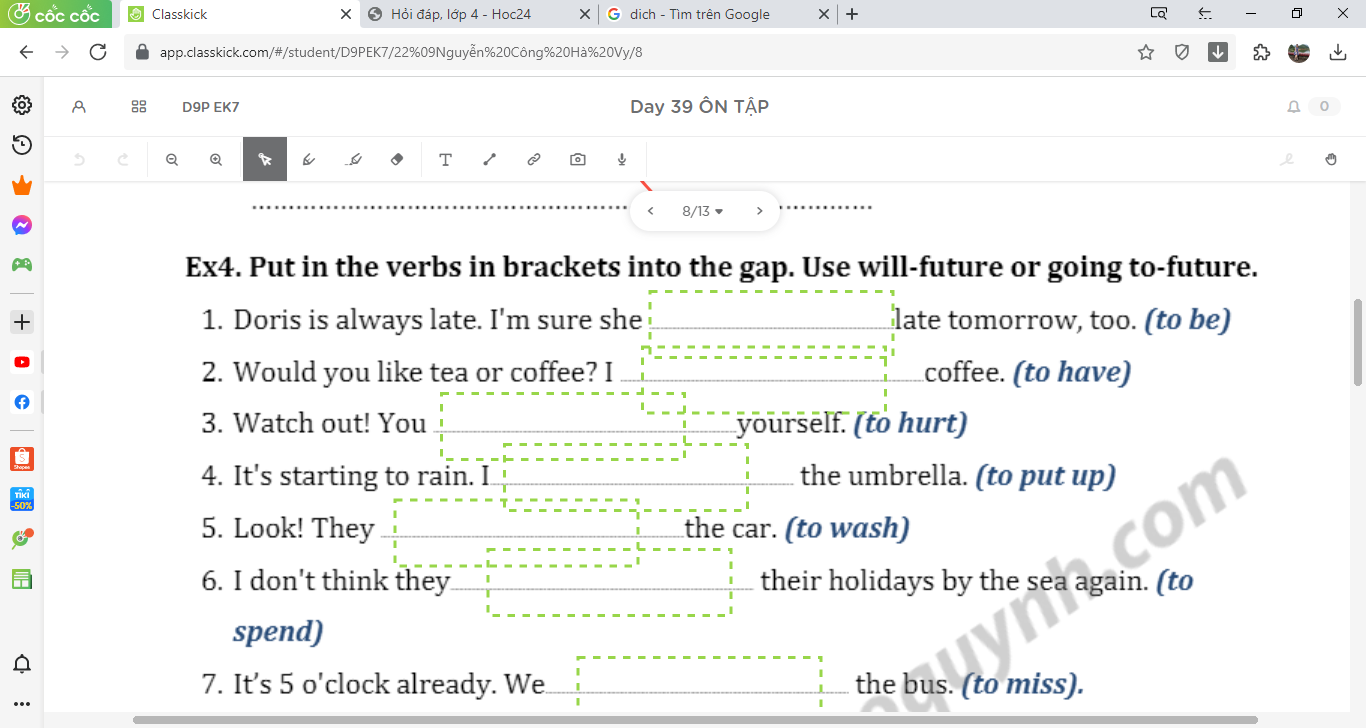The image size is (1366, 728).
Task: Go to previous slide arrow
Action: 651,211
